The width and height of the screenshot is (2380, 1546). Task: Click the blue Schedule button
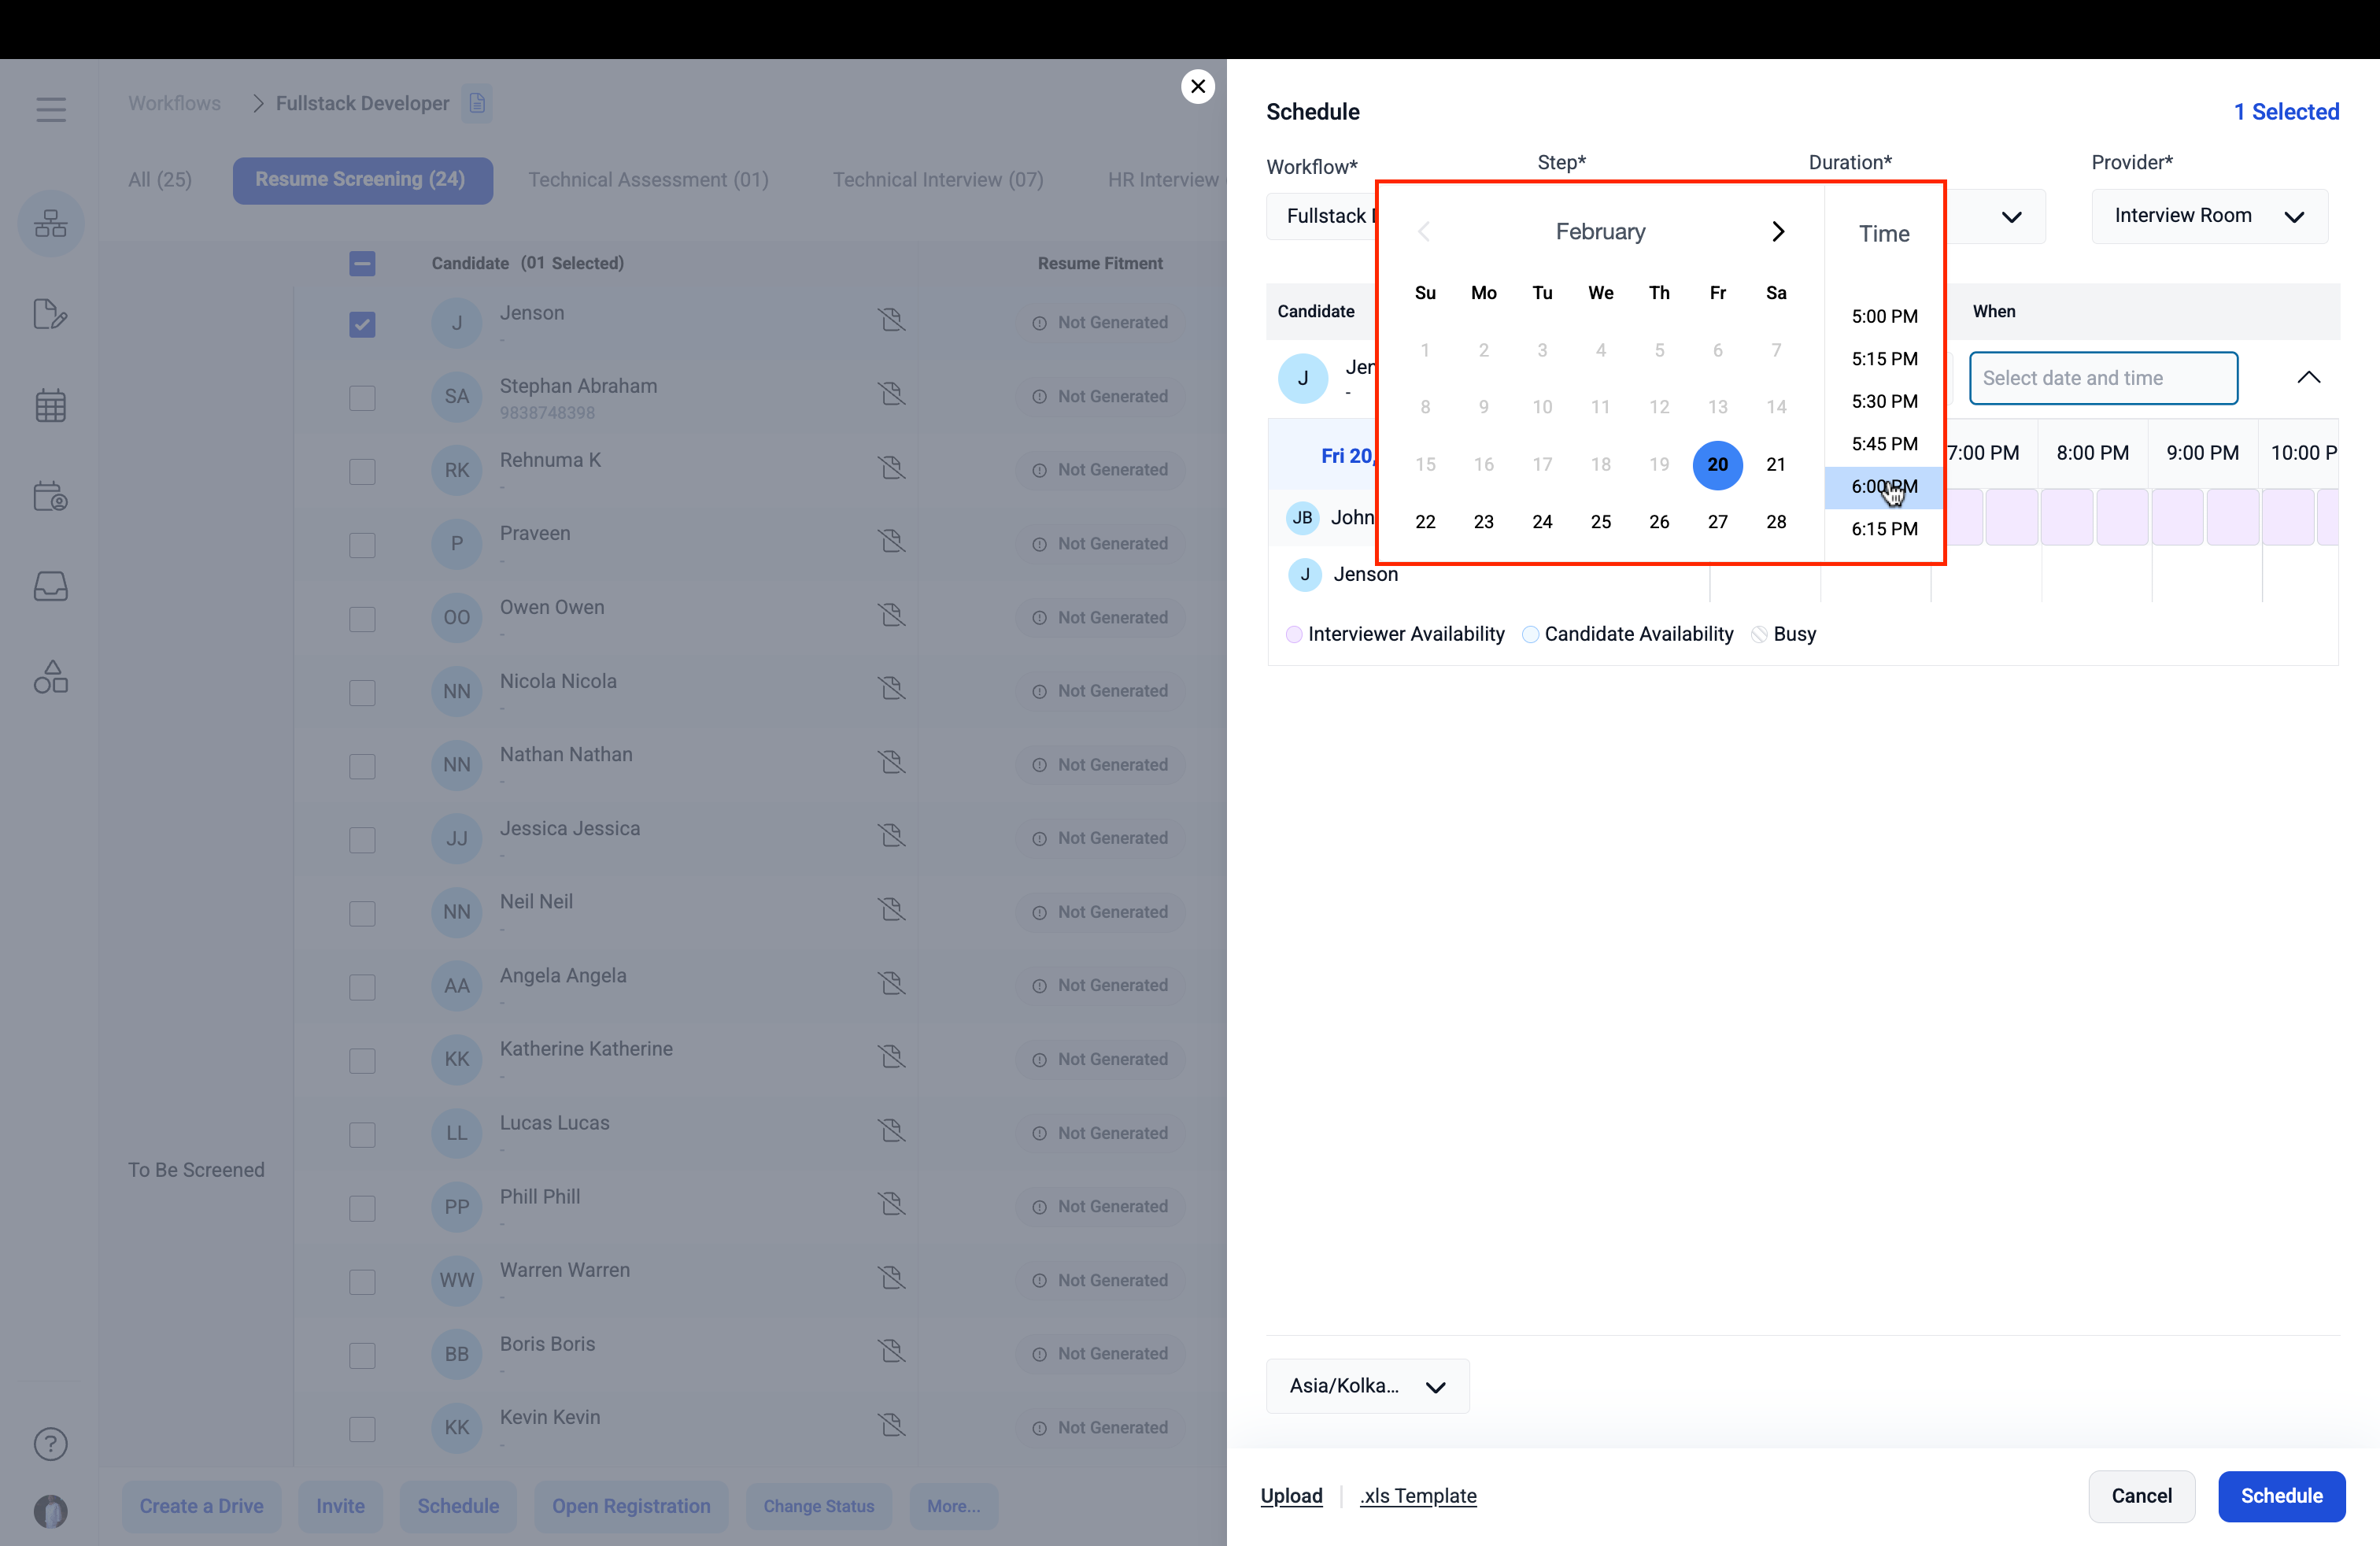click(2281, 1495)
